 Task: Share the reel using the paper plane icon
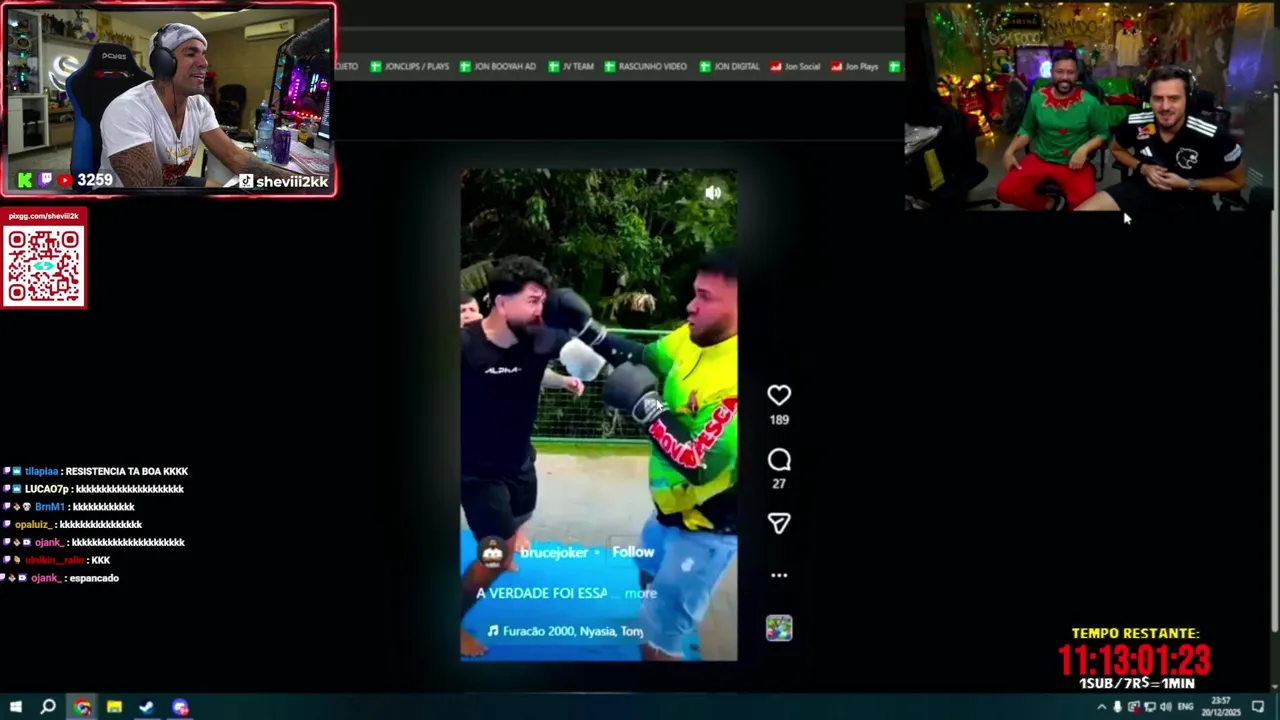(779, 524)
